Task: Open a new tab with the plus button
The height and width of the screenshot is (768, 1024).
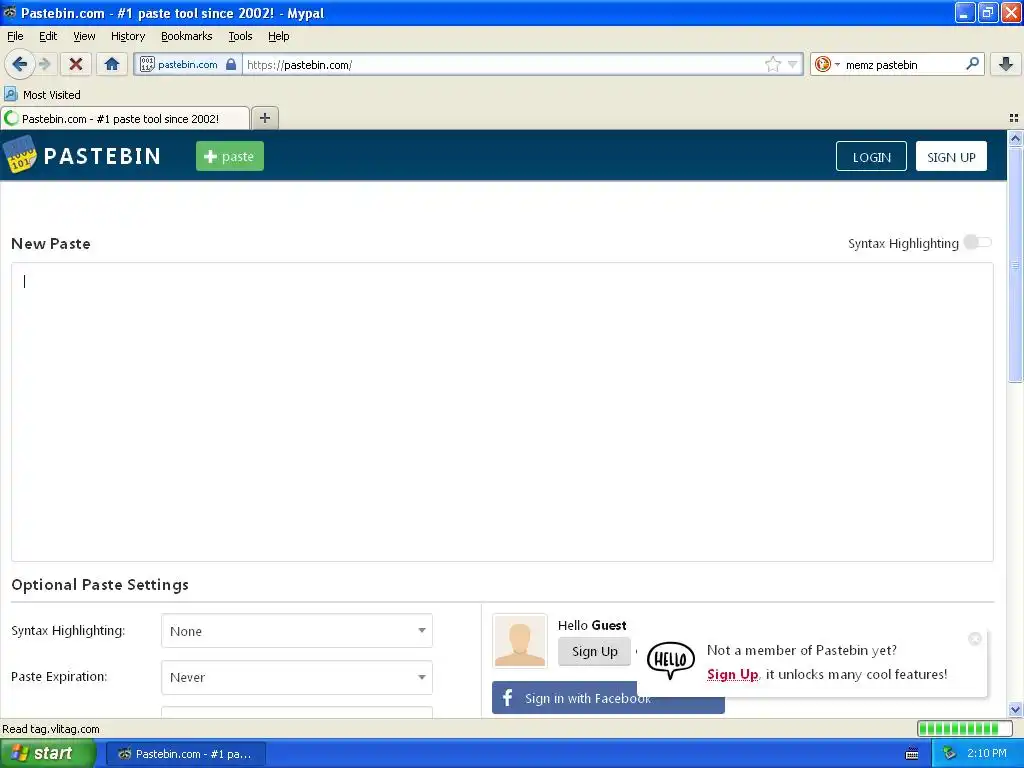Action: click(264, 118)
